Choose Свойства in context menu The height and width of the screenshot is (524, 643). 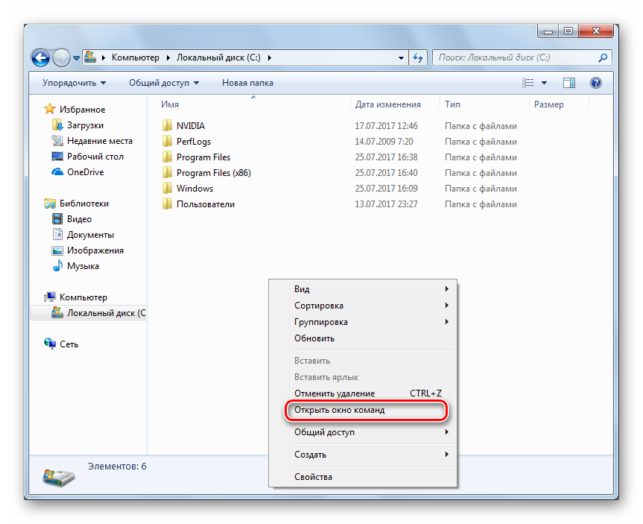coord(363,477)
